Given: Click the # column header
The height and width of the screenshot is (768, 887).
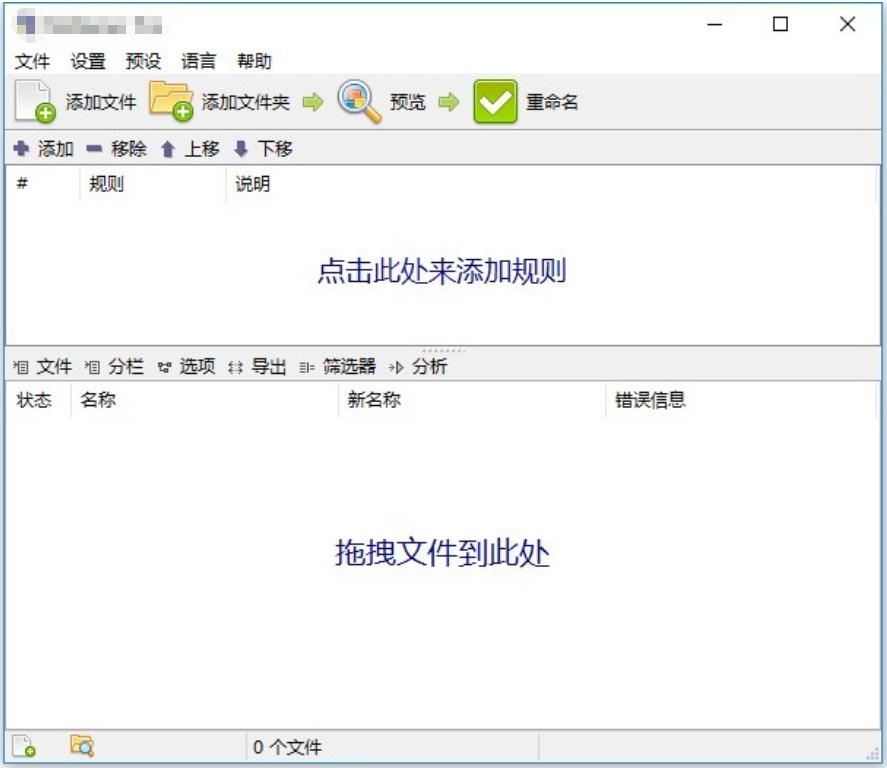Looking at the screenshot, I should (42, 184).
